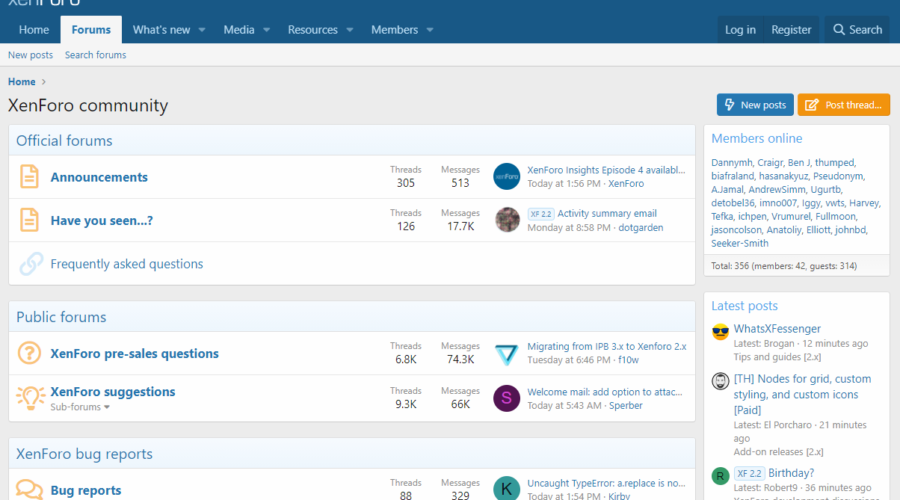Open the Resources tab
The height and width of the screenshot is (500, 900).
(312, 29)
